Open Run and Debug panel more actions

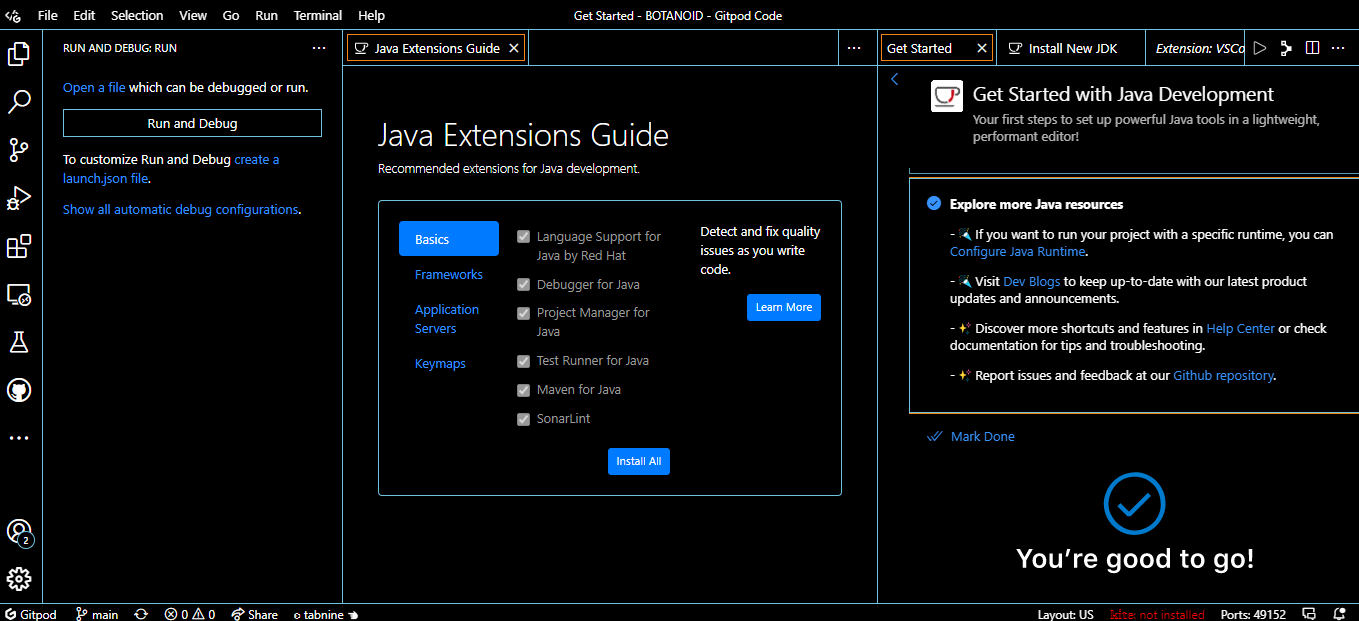(x=319, y=48)
